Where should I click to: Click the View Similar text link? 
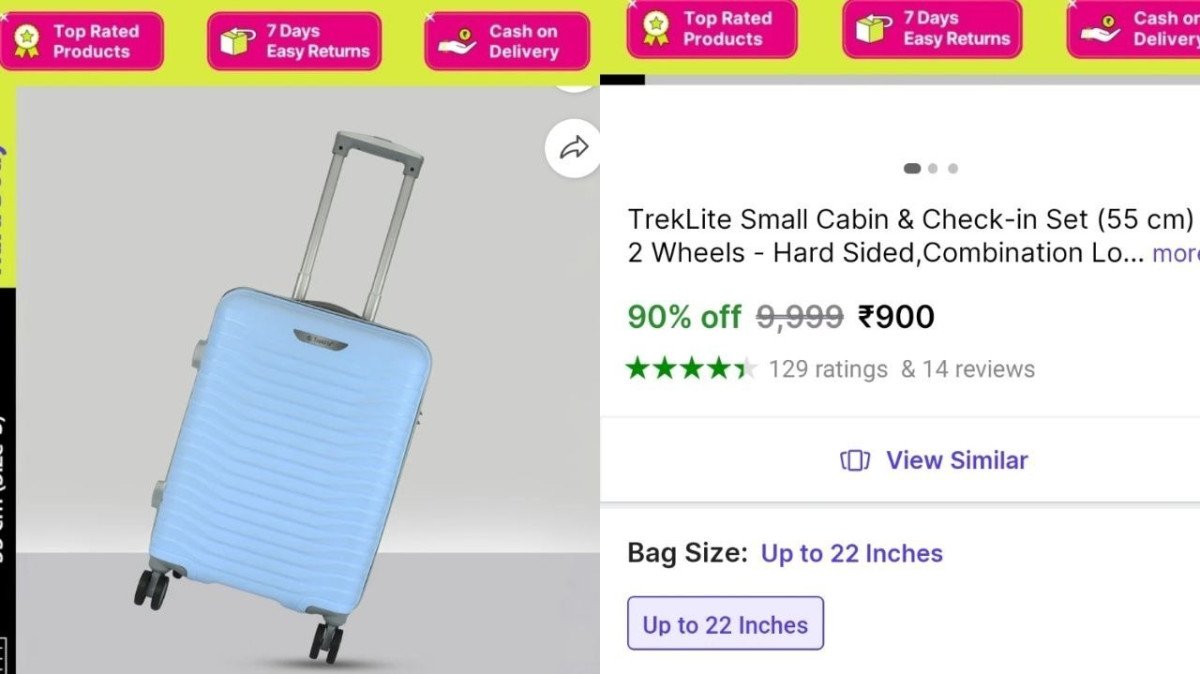click(x=957, y=461)
